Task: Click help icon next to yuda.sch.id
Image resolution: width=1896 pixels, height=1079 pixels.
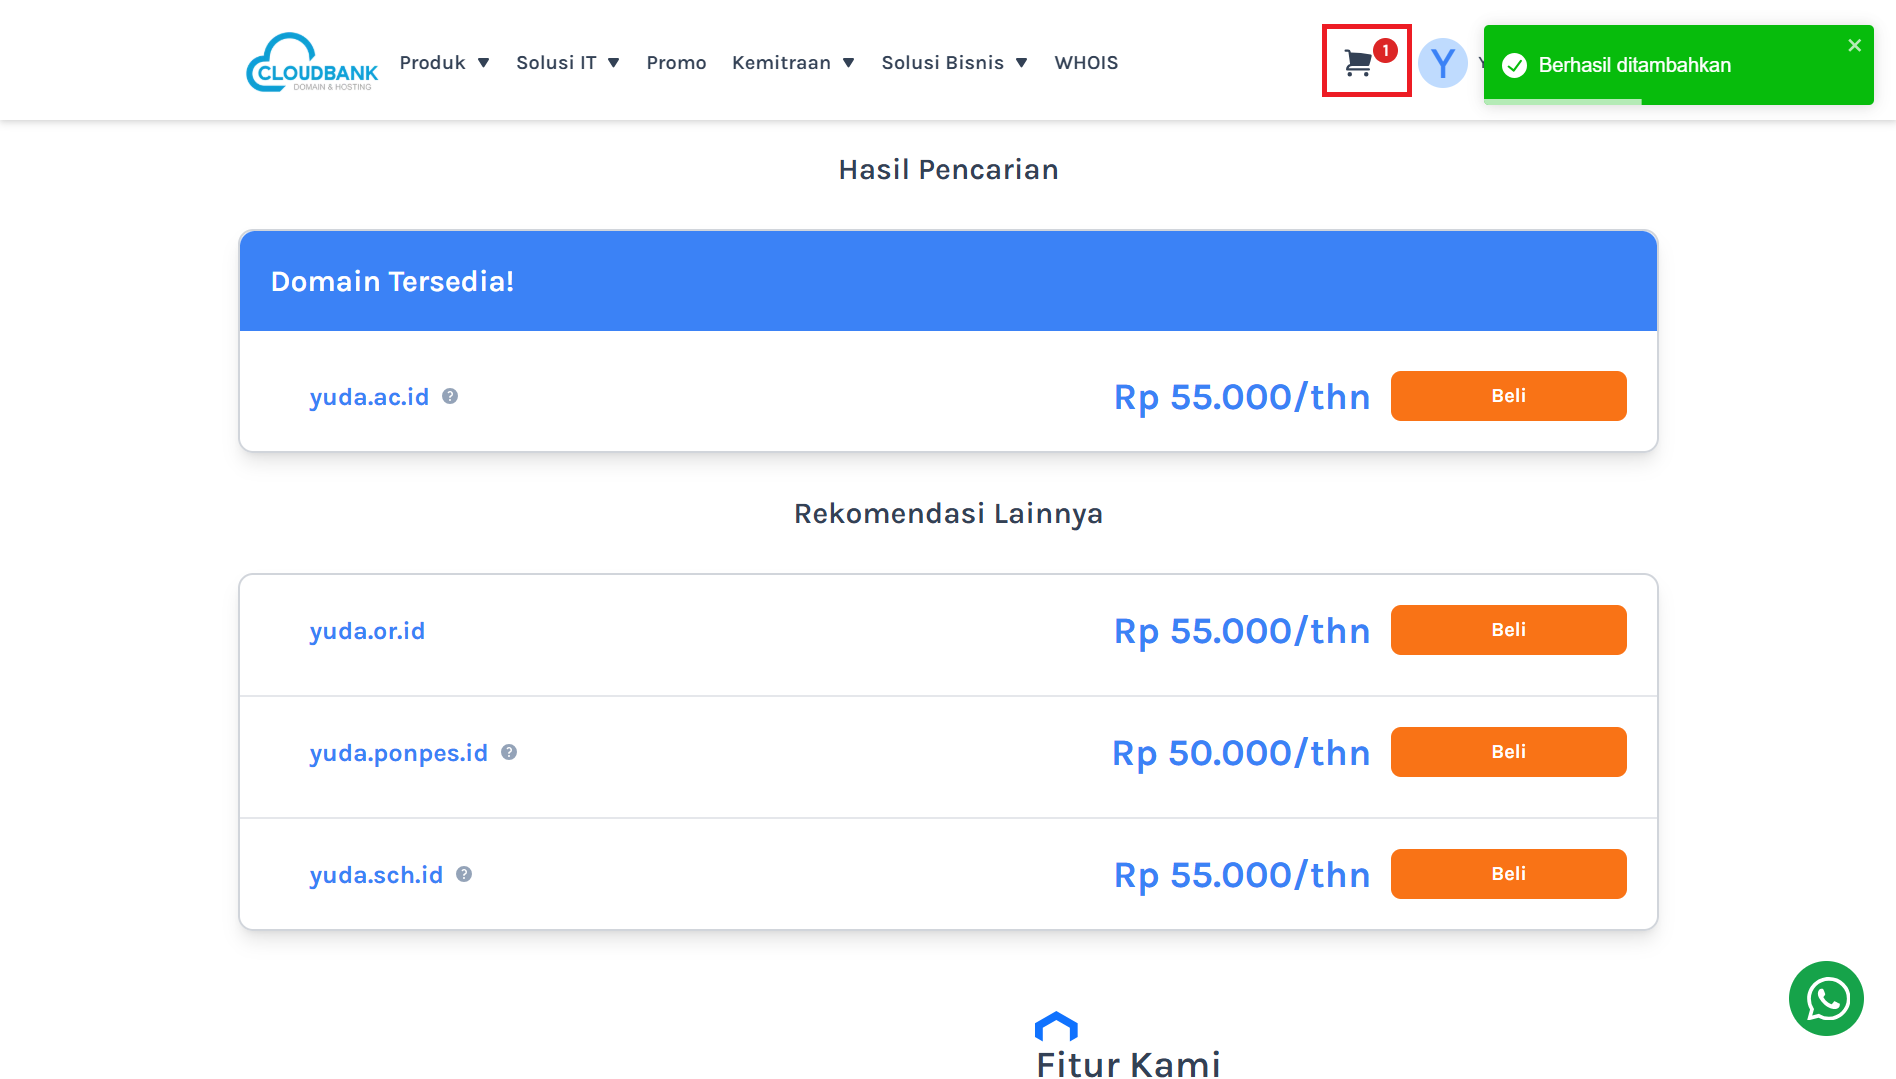Action: (x=464, y=874)
